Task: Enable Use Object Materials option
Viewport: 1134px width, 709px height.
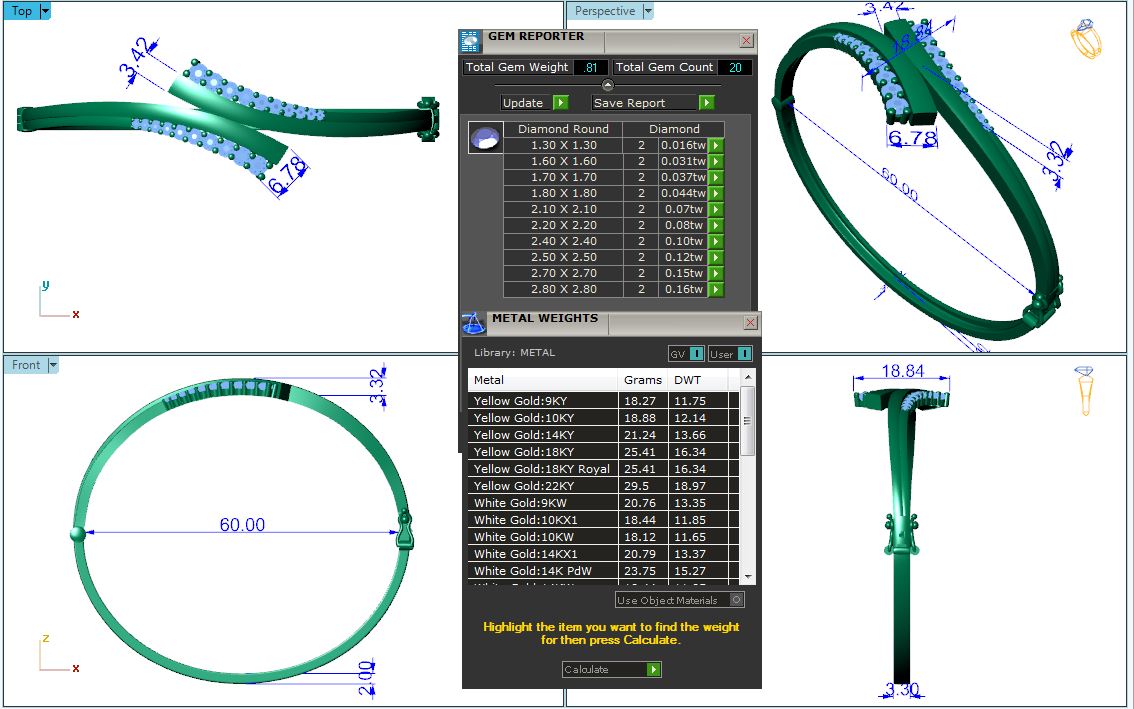Action: (x=737, y=600)
